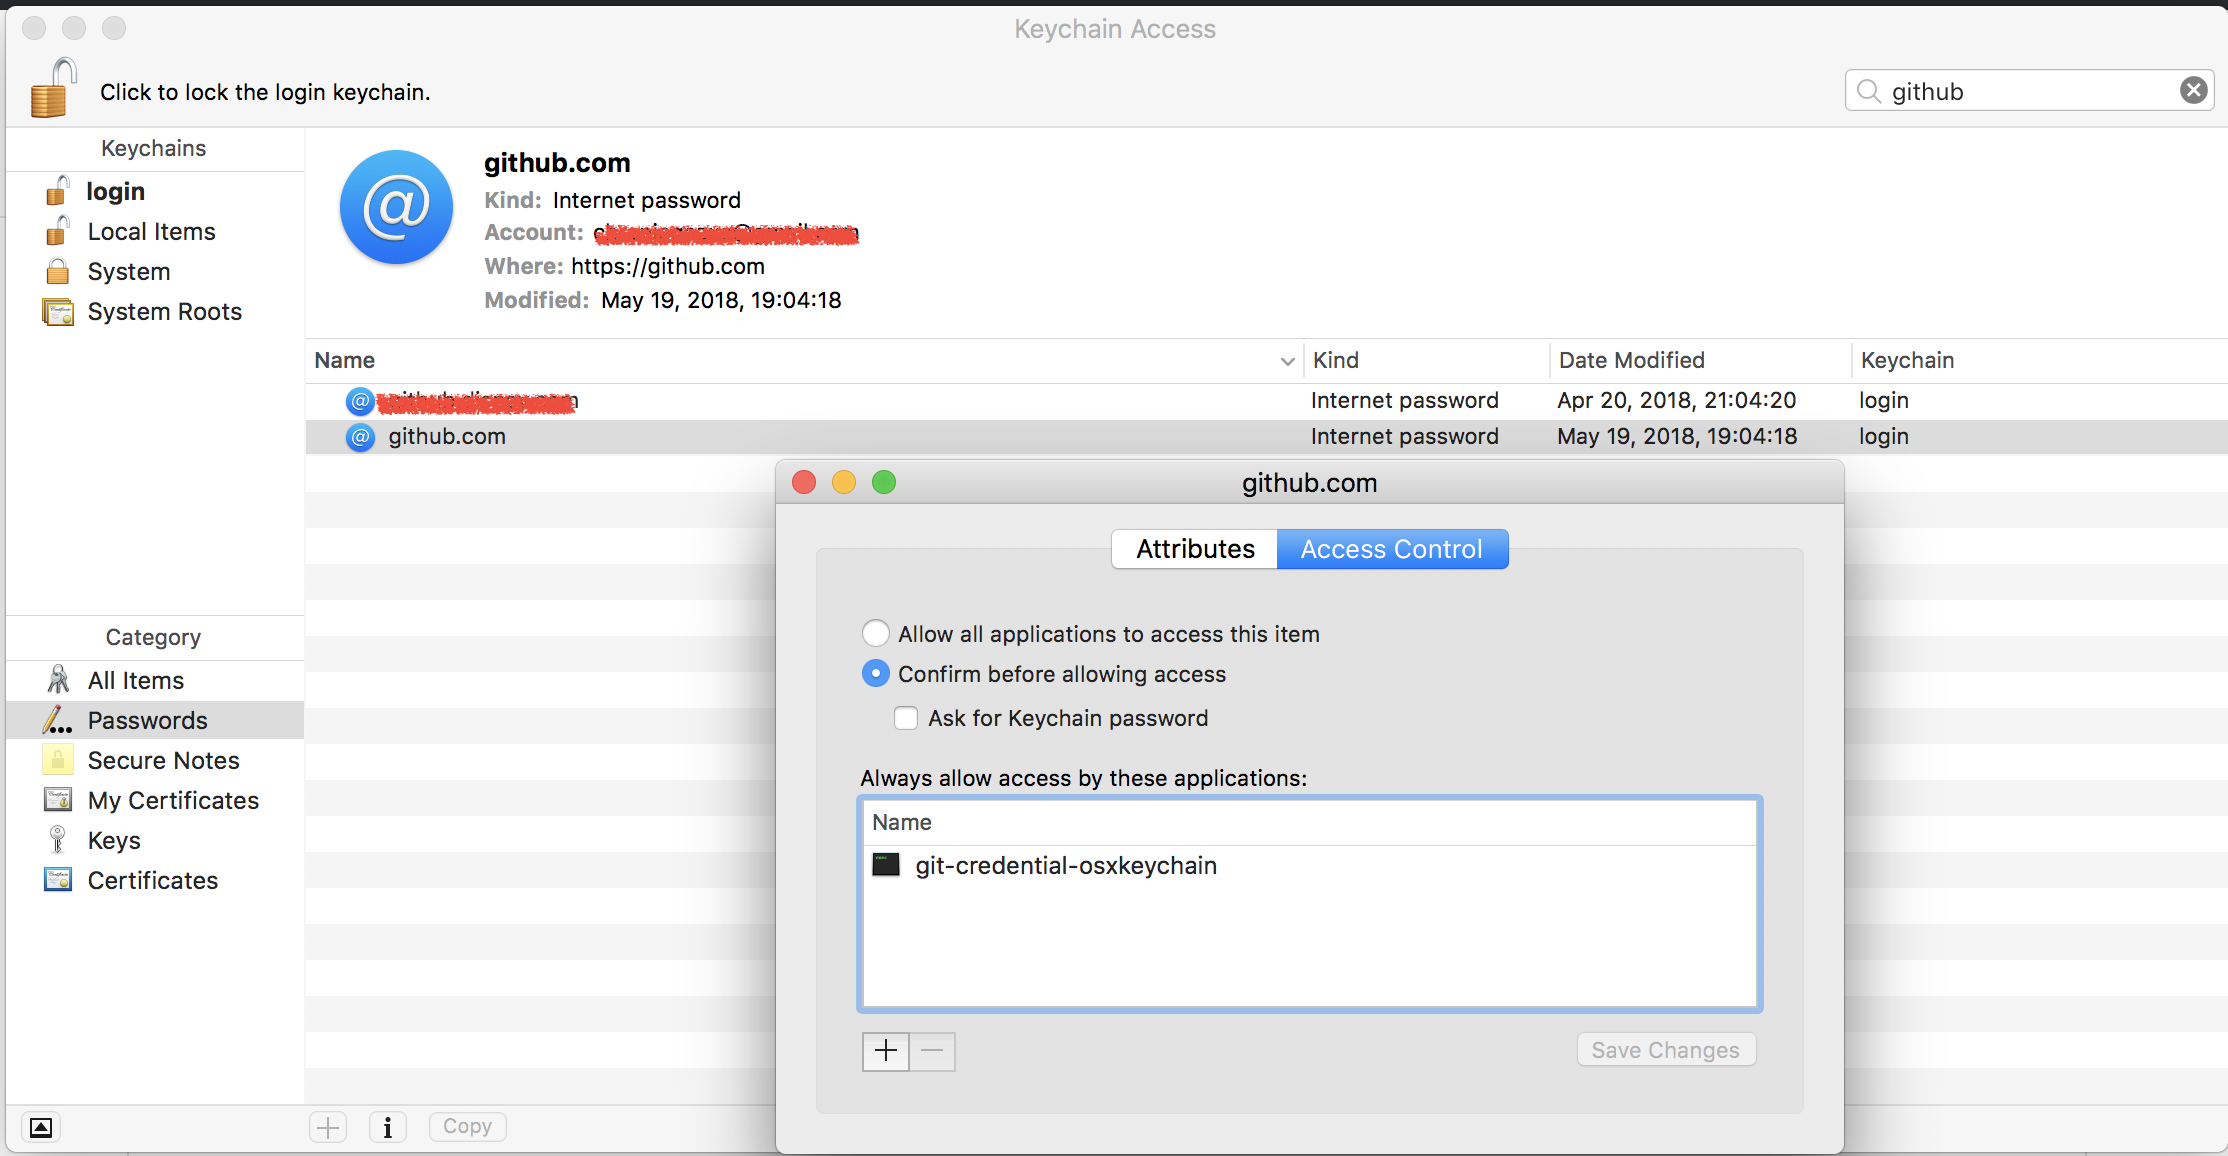Screen dimensions: 2228x1156
Task: Click the Add item plus icon
Action: 886,1050
